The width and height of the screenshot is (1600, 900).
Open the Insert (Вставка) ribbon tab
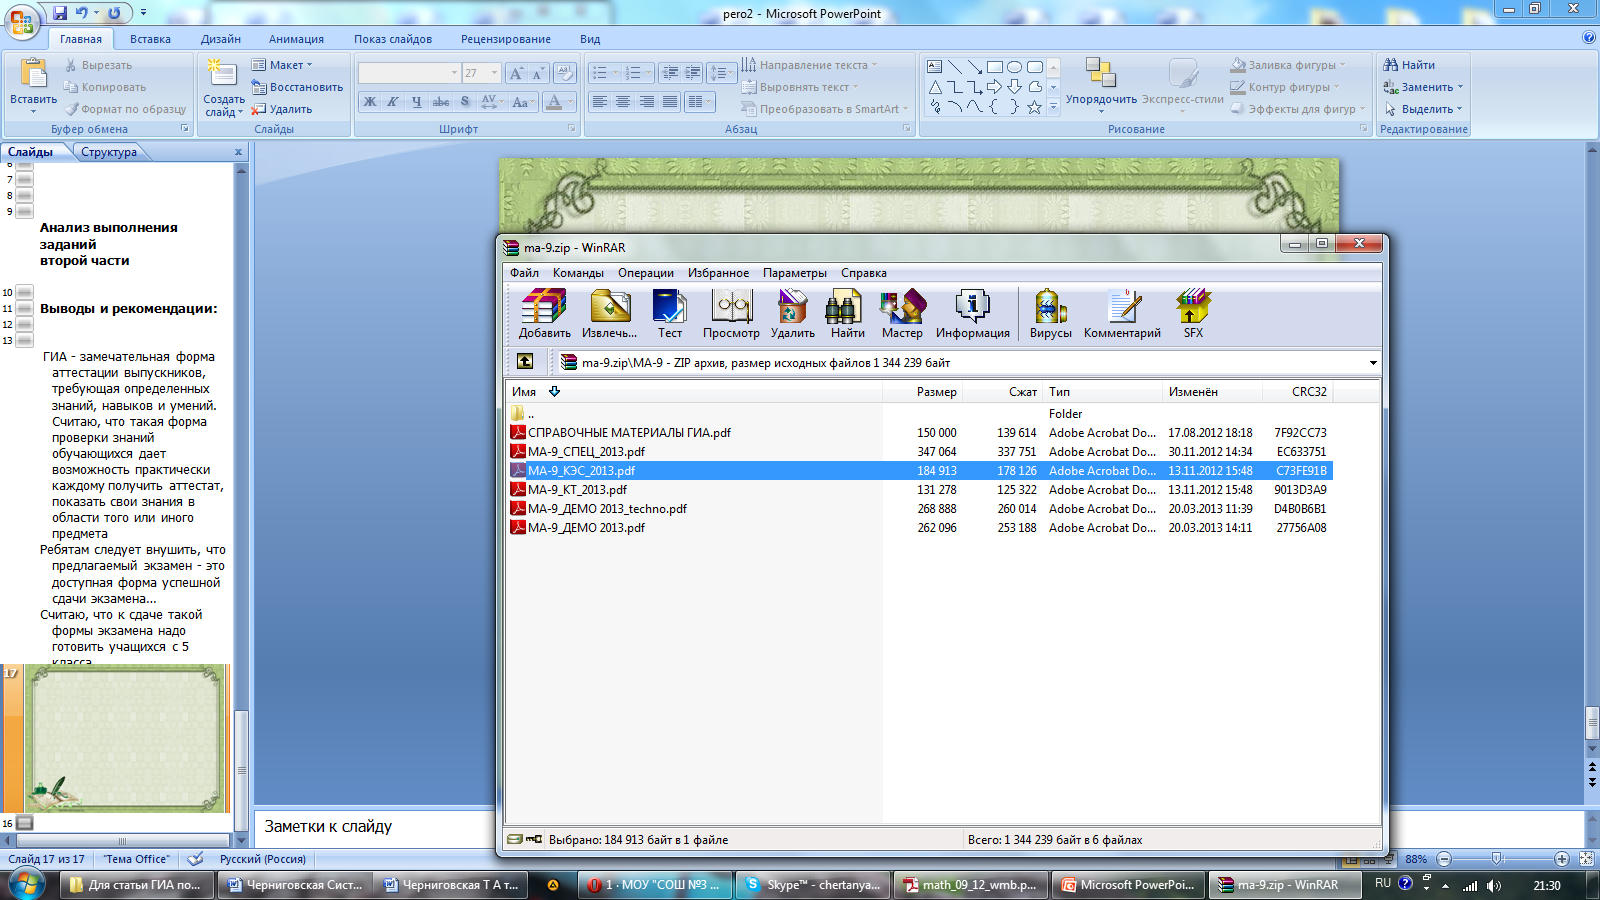[x=150, y=39]
